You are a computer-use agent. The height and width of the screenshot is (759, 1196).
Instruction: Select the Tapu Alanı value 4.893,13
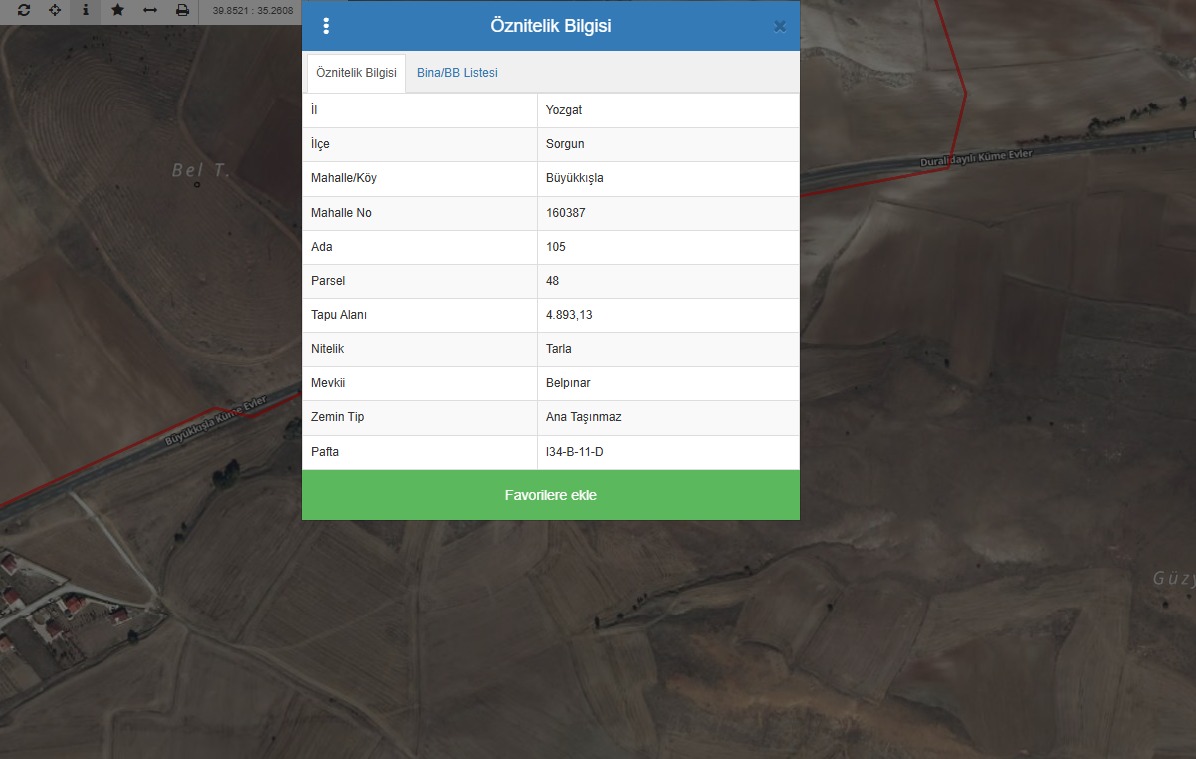point(569,315)
